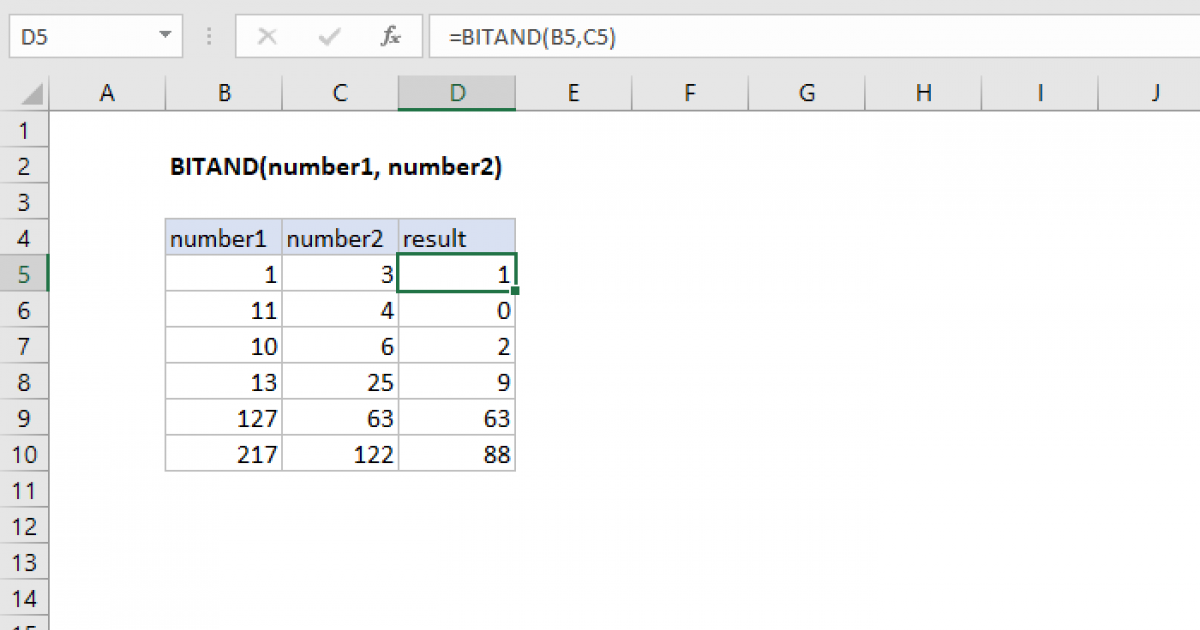Click the Cancel (X) formula bar icon

267,37
